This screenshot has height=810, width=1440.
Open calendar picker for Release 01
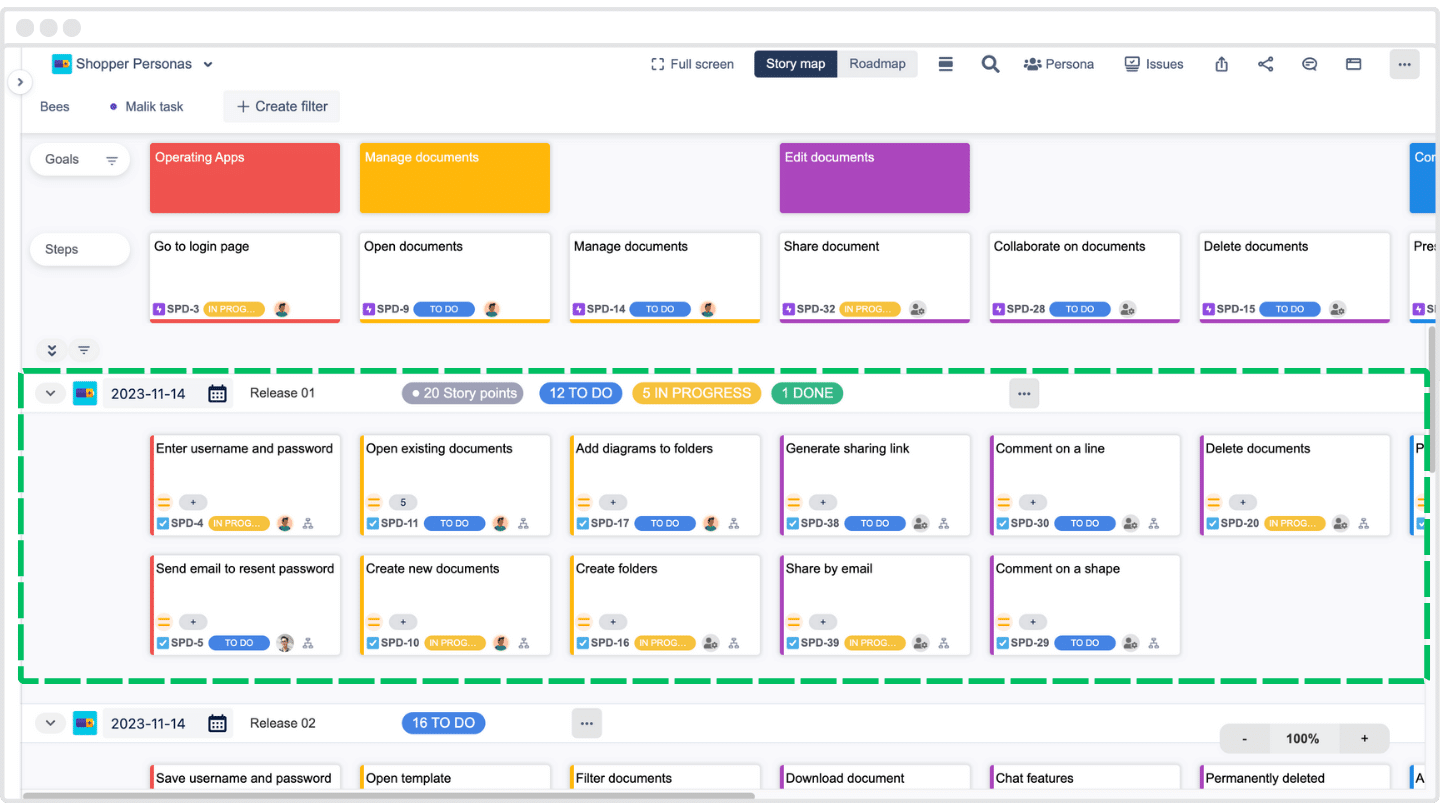217,394
